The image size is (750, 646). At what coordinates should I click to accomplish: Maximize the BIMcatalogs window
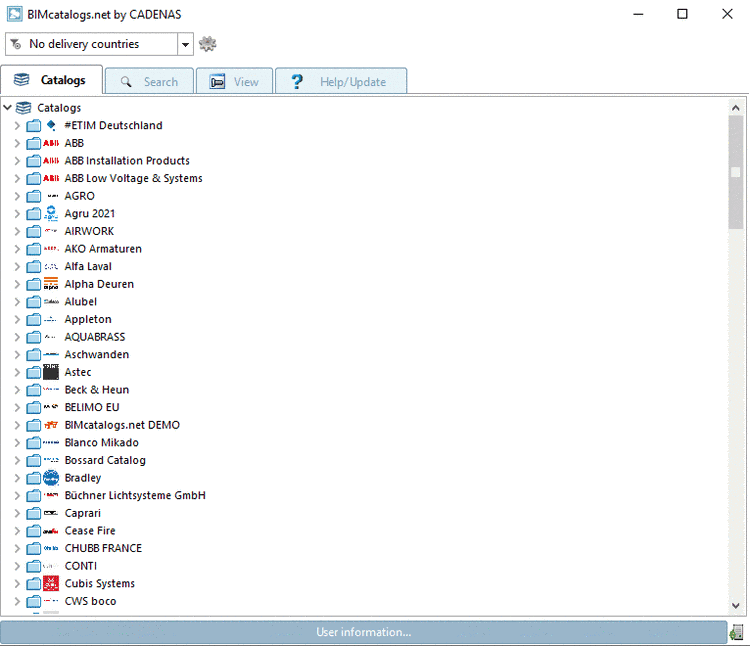point(682,14)
